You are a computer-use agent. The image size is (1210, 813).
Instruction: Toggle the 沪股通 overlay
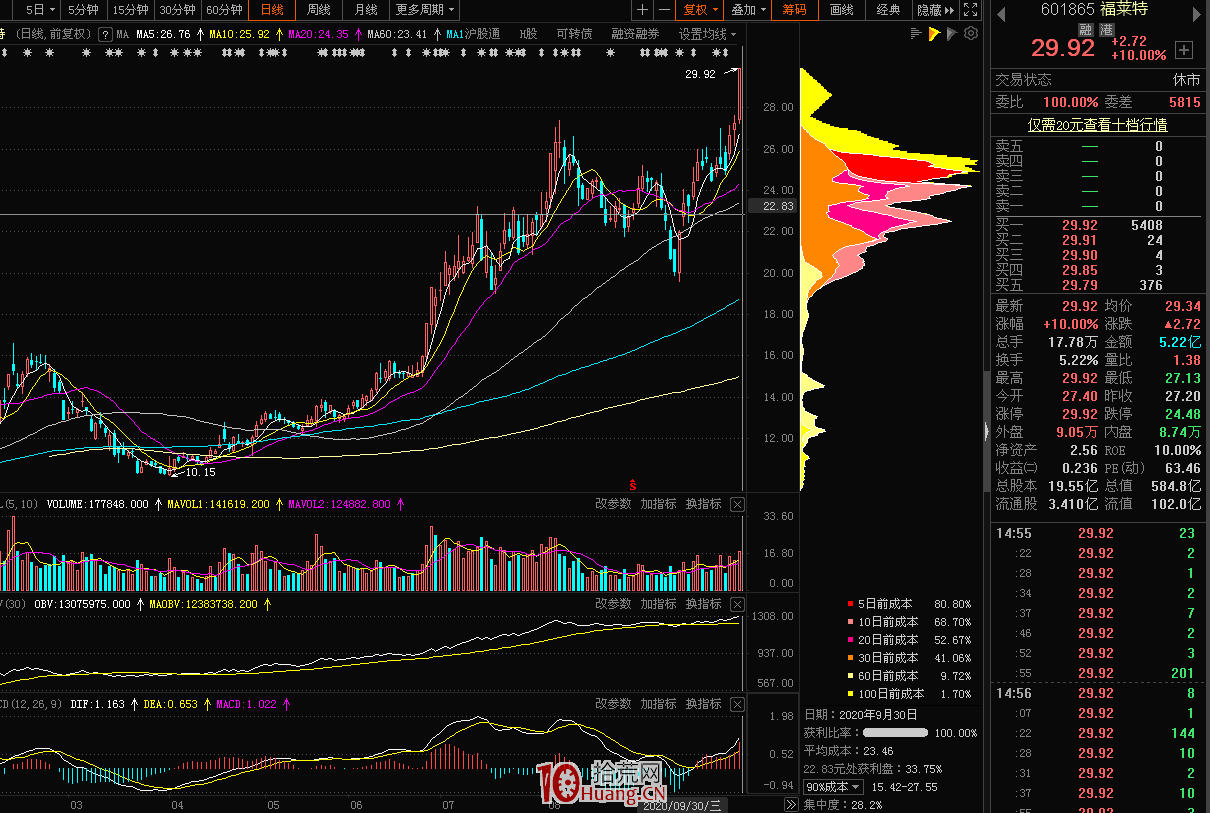pos(482,34)
